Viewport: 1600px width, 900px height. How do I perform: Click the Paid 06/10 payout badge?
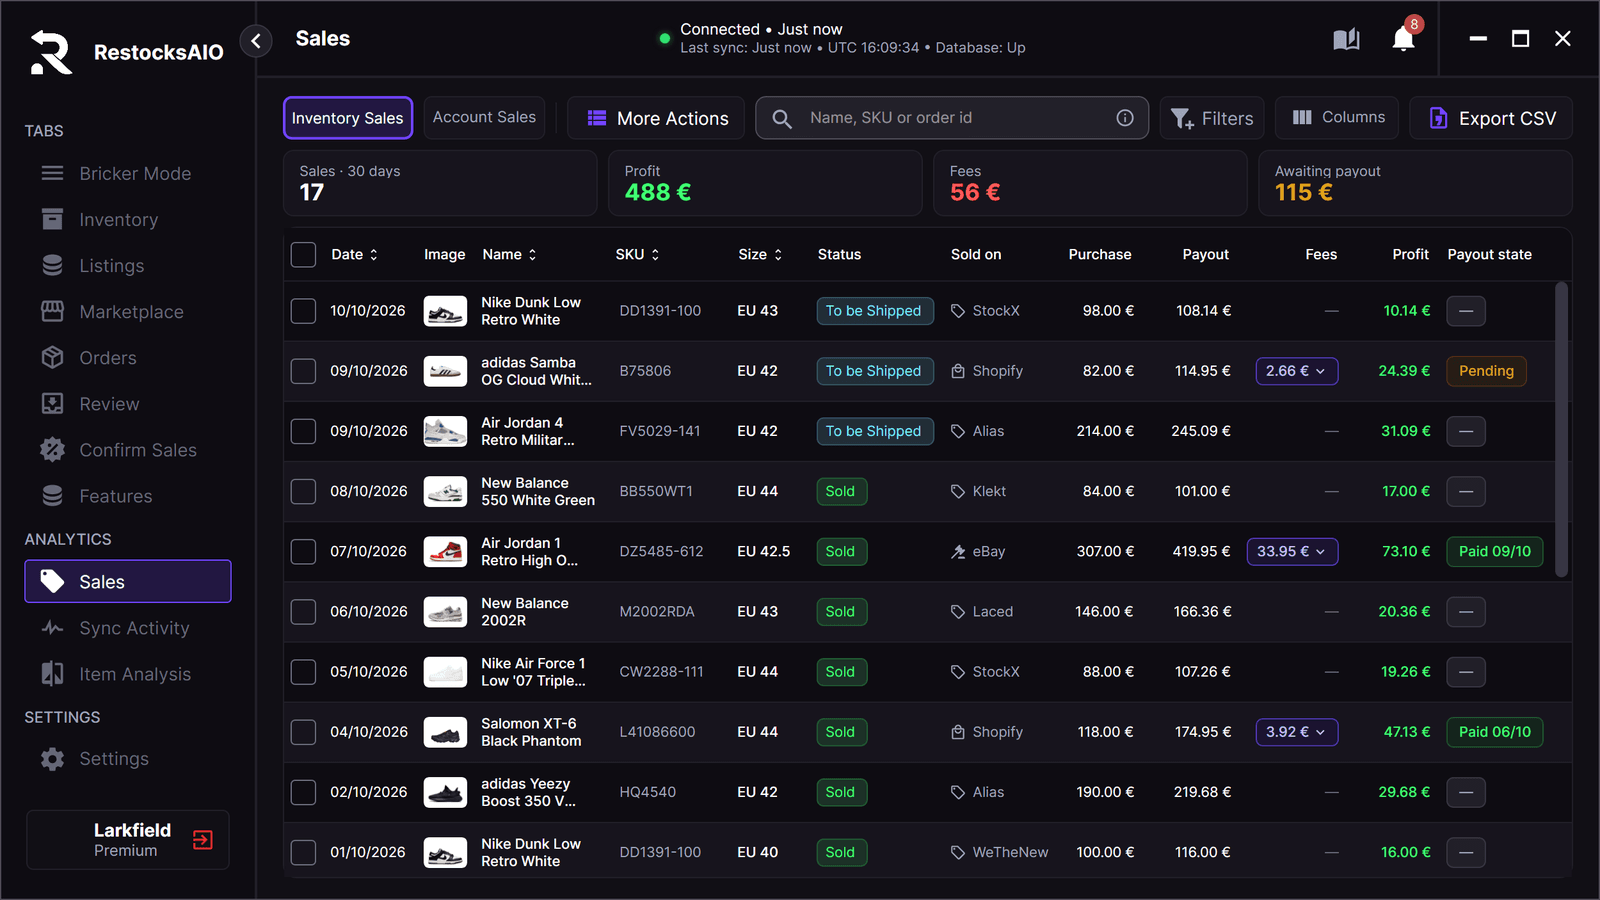(1494, 732)
